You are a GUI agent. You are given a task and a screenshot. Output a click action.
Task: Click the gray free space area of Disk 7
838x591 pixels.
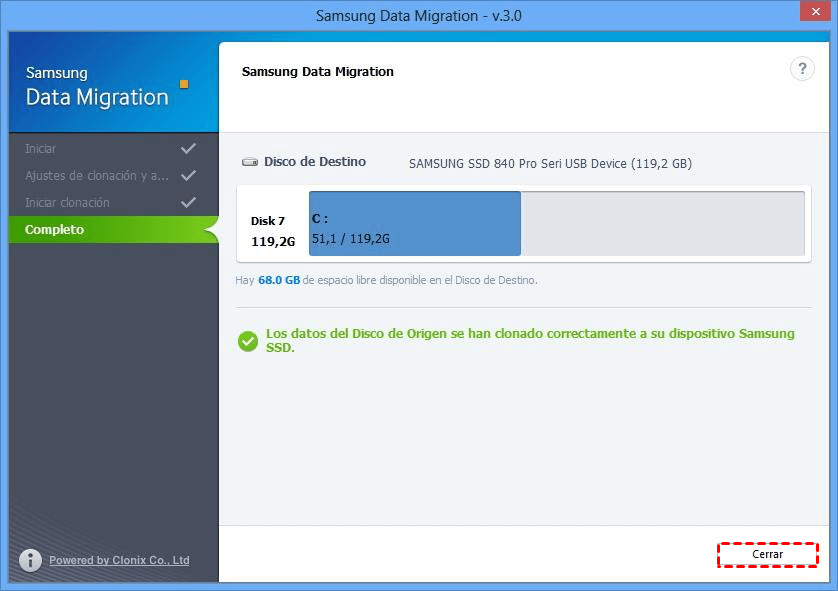[663, 223]
